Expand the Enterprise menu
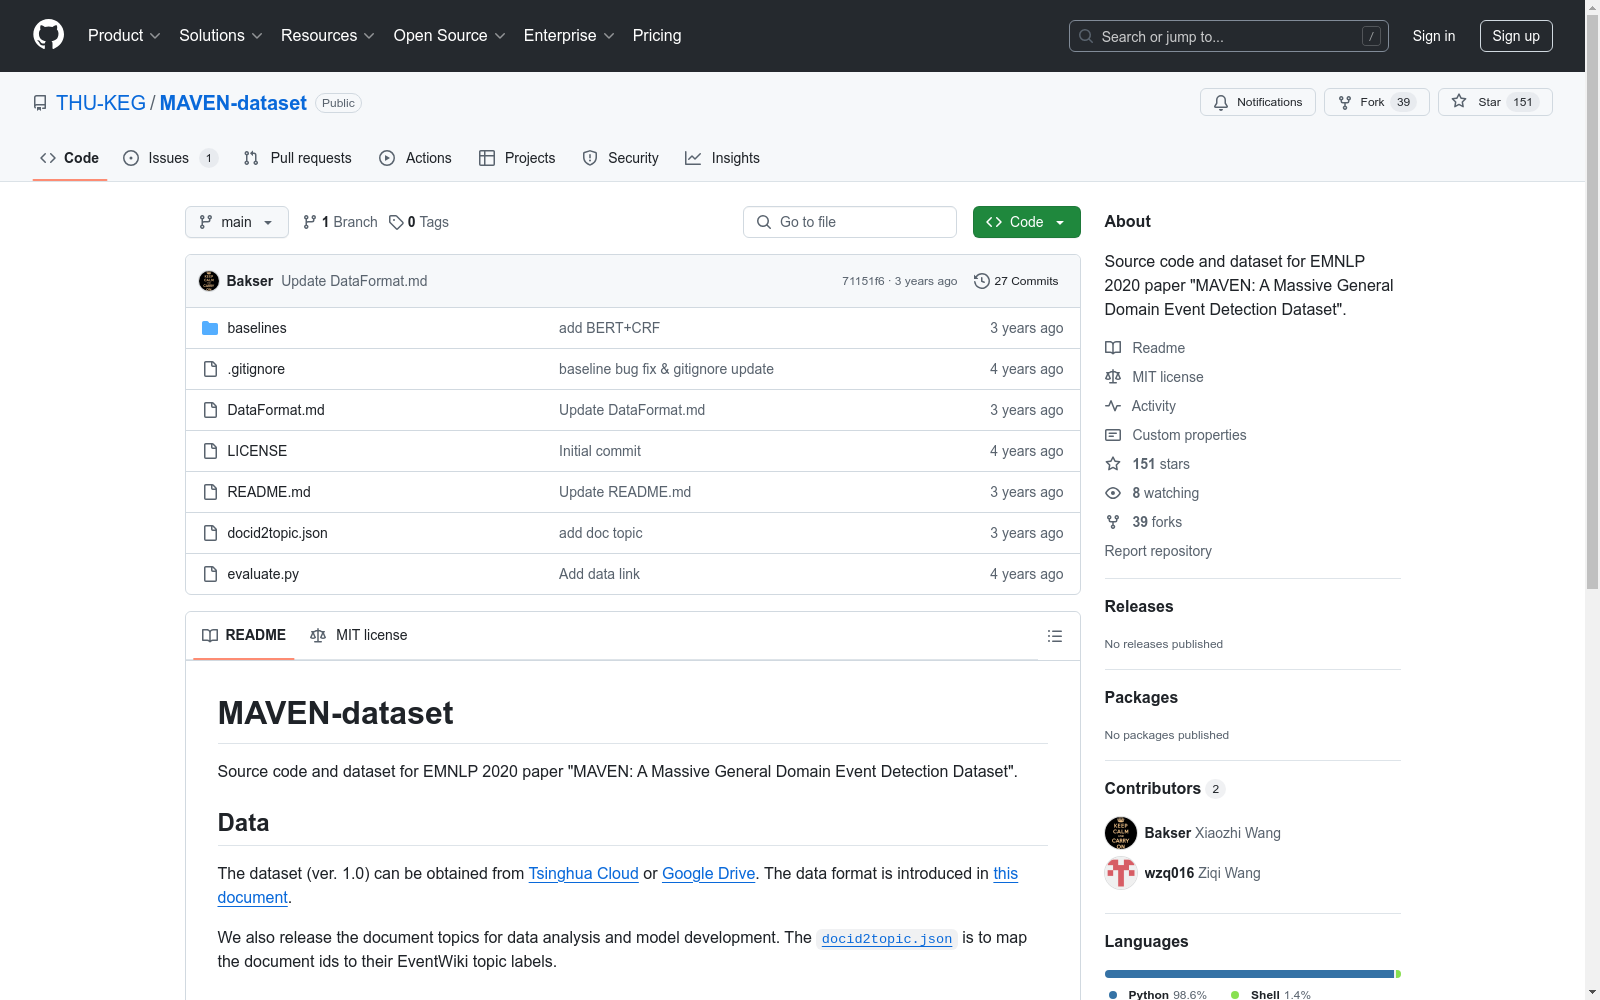This screenshot has width=1600, height=1000. pyautogui.click(x=569, y=35)
